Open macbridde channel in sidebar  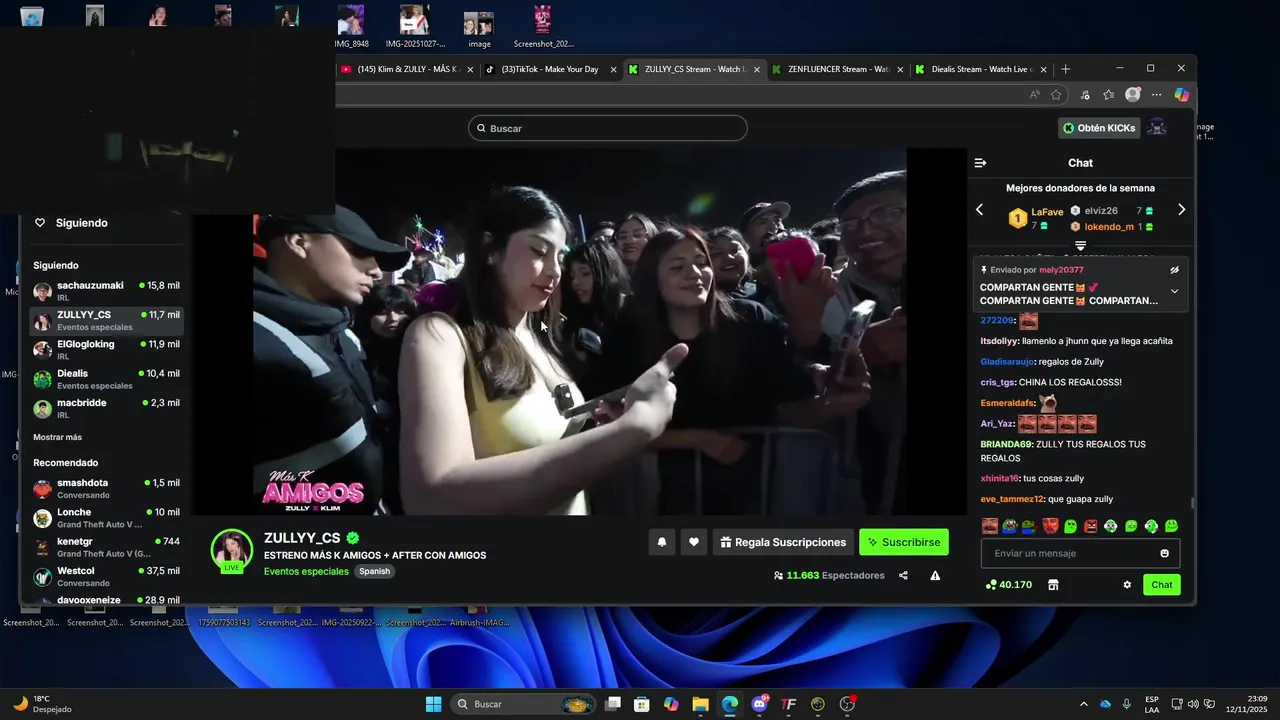106,408
